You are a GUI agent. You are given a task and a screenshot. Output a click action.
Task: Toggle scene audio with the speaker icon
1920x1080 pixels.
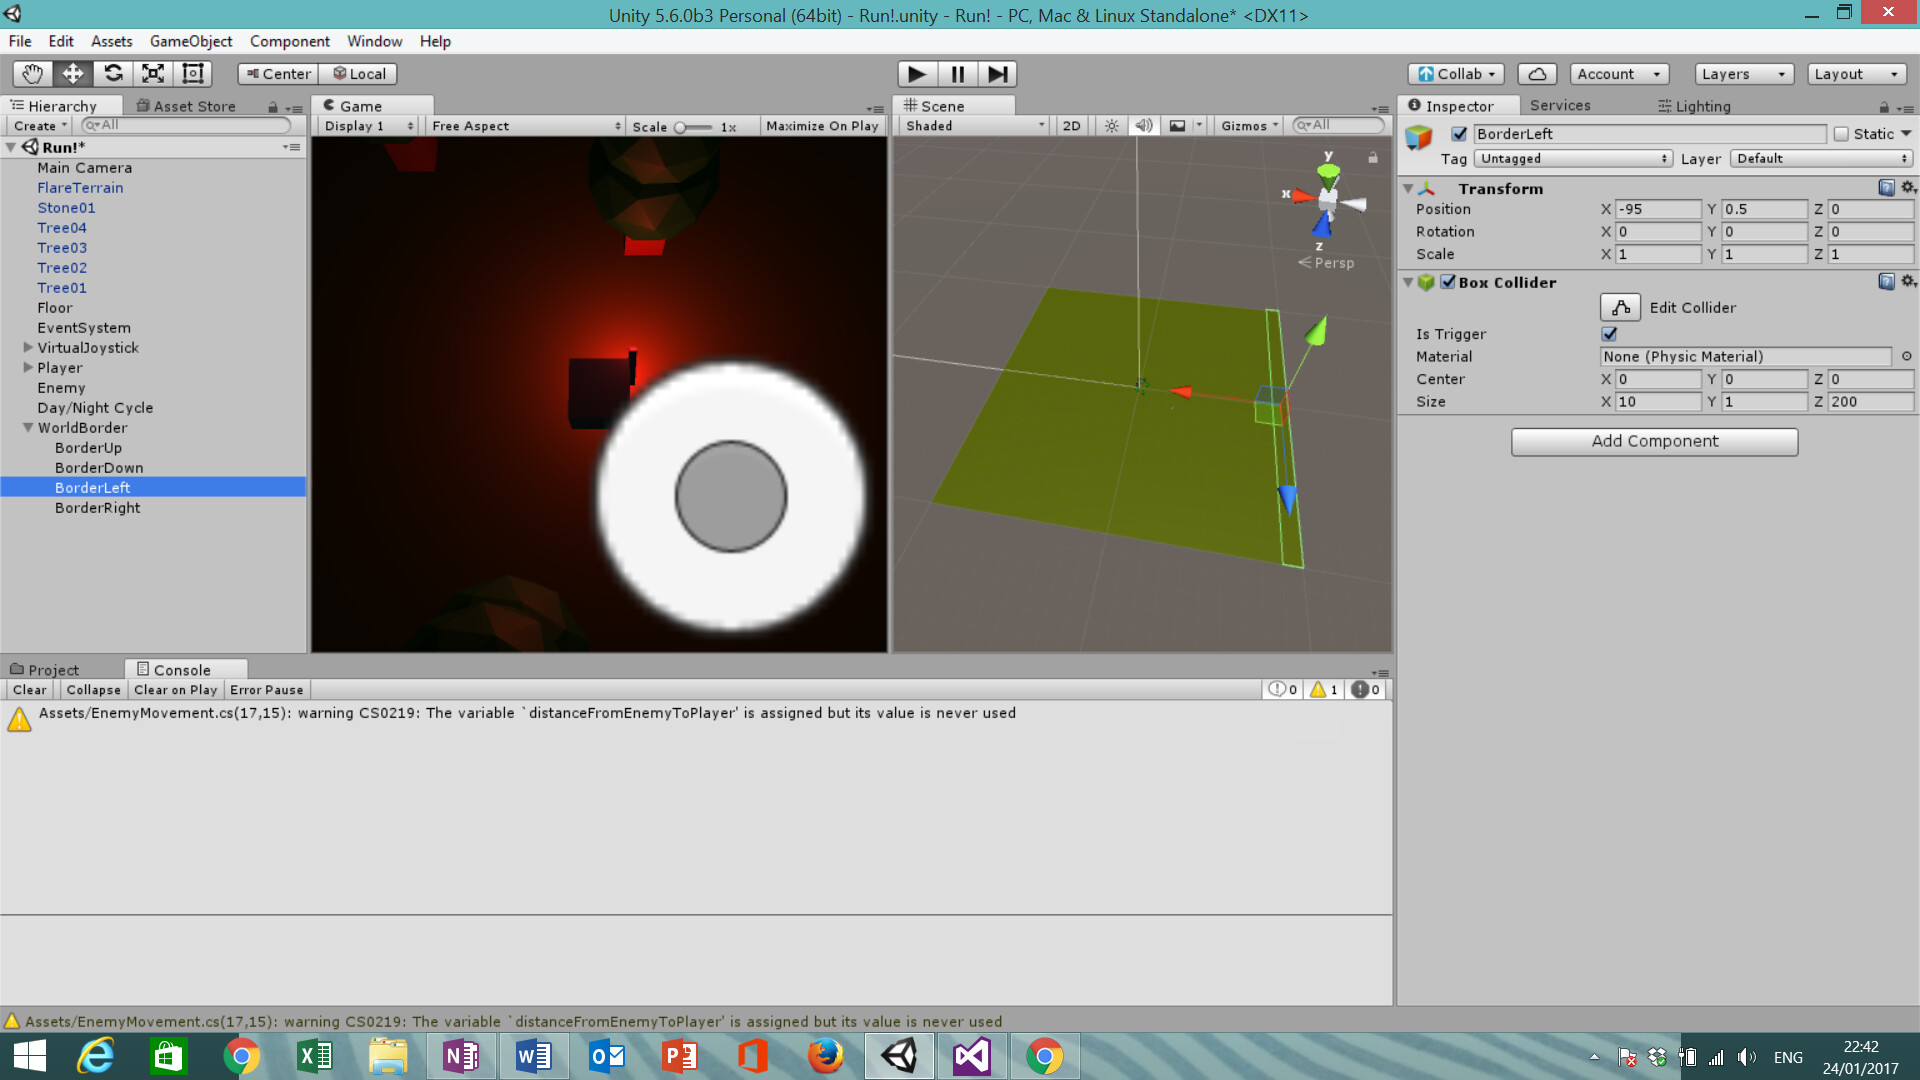[1143, 125]
